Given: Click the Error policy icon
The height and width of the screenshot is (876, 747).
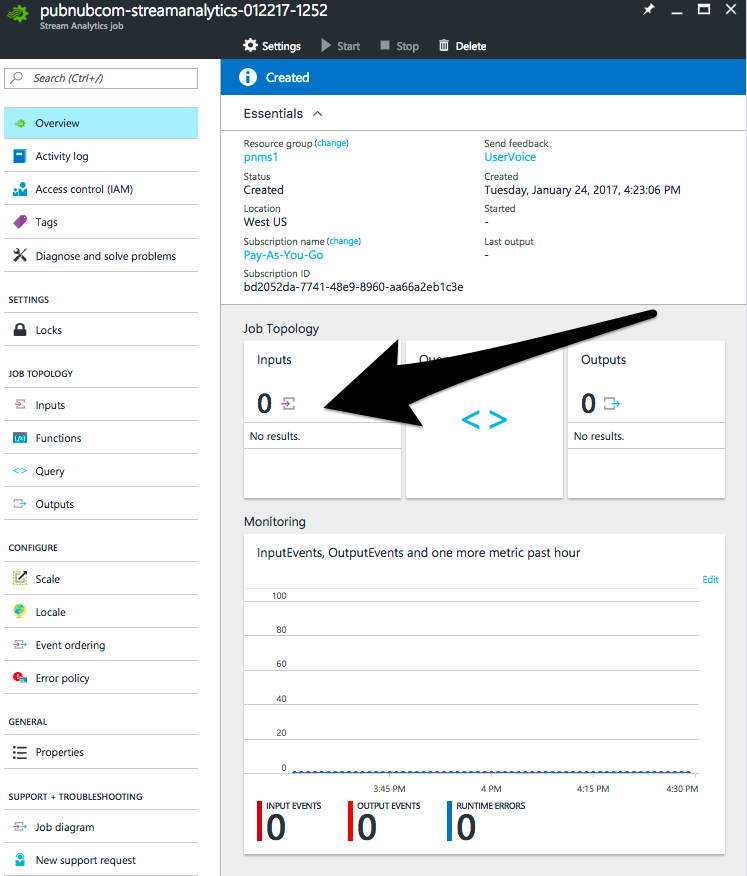Looking at the screenshot, I should pos(20,678).
